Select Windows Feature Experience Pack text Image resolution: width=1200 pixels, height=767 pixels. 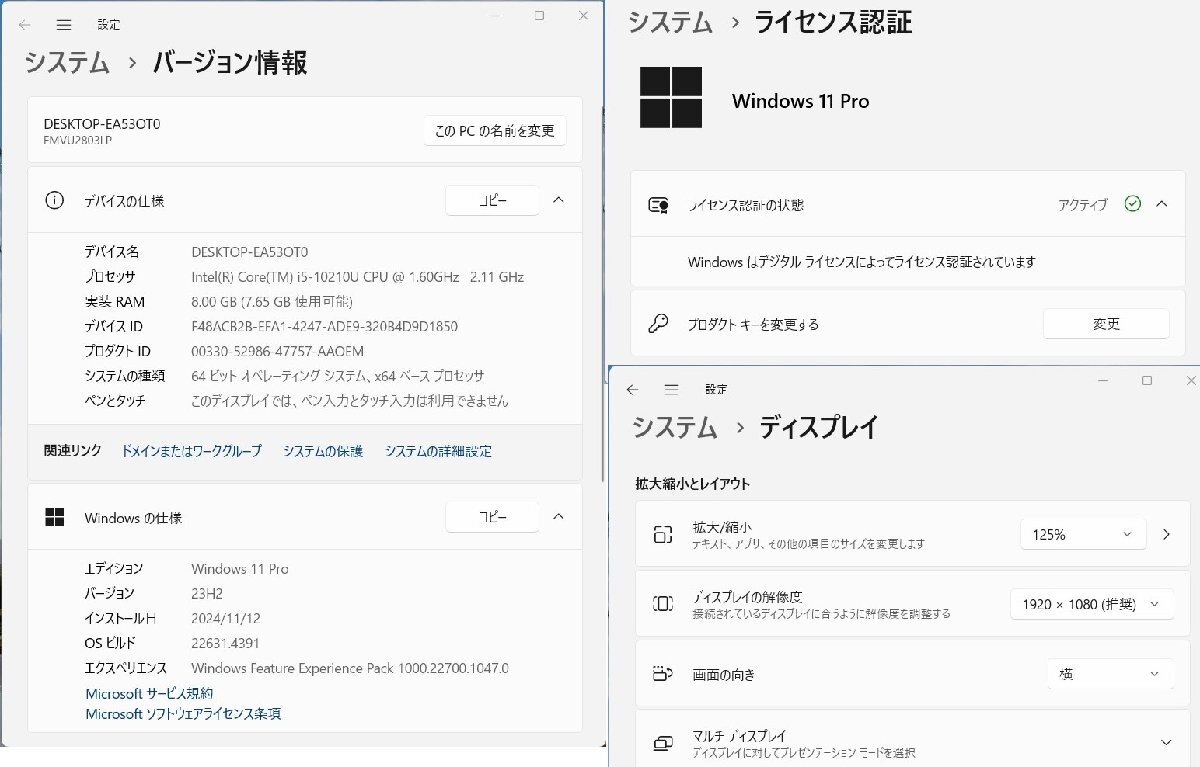350,668
